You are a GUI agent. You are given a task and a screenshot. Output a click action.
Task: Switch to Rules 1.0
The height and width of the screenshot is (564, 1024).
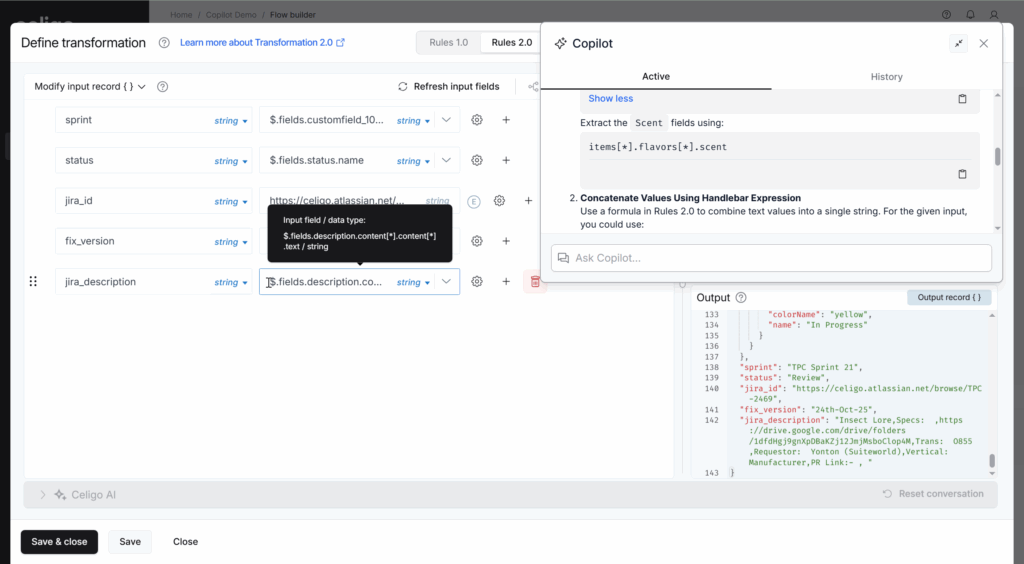(448, 42)
